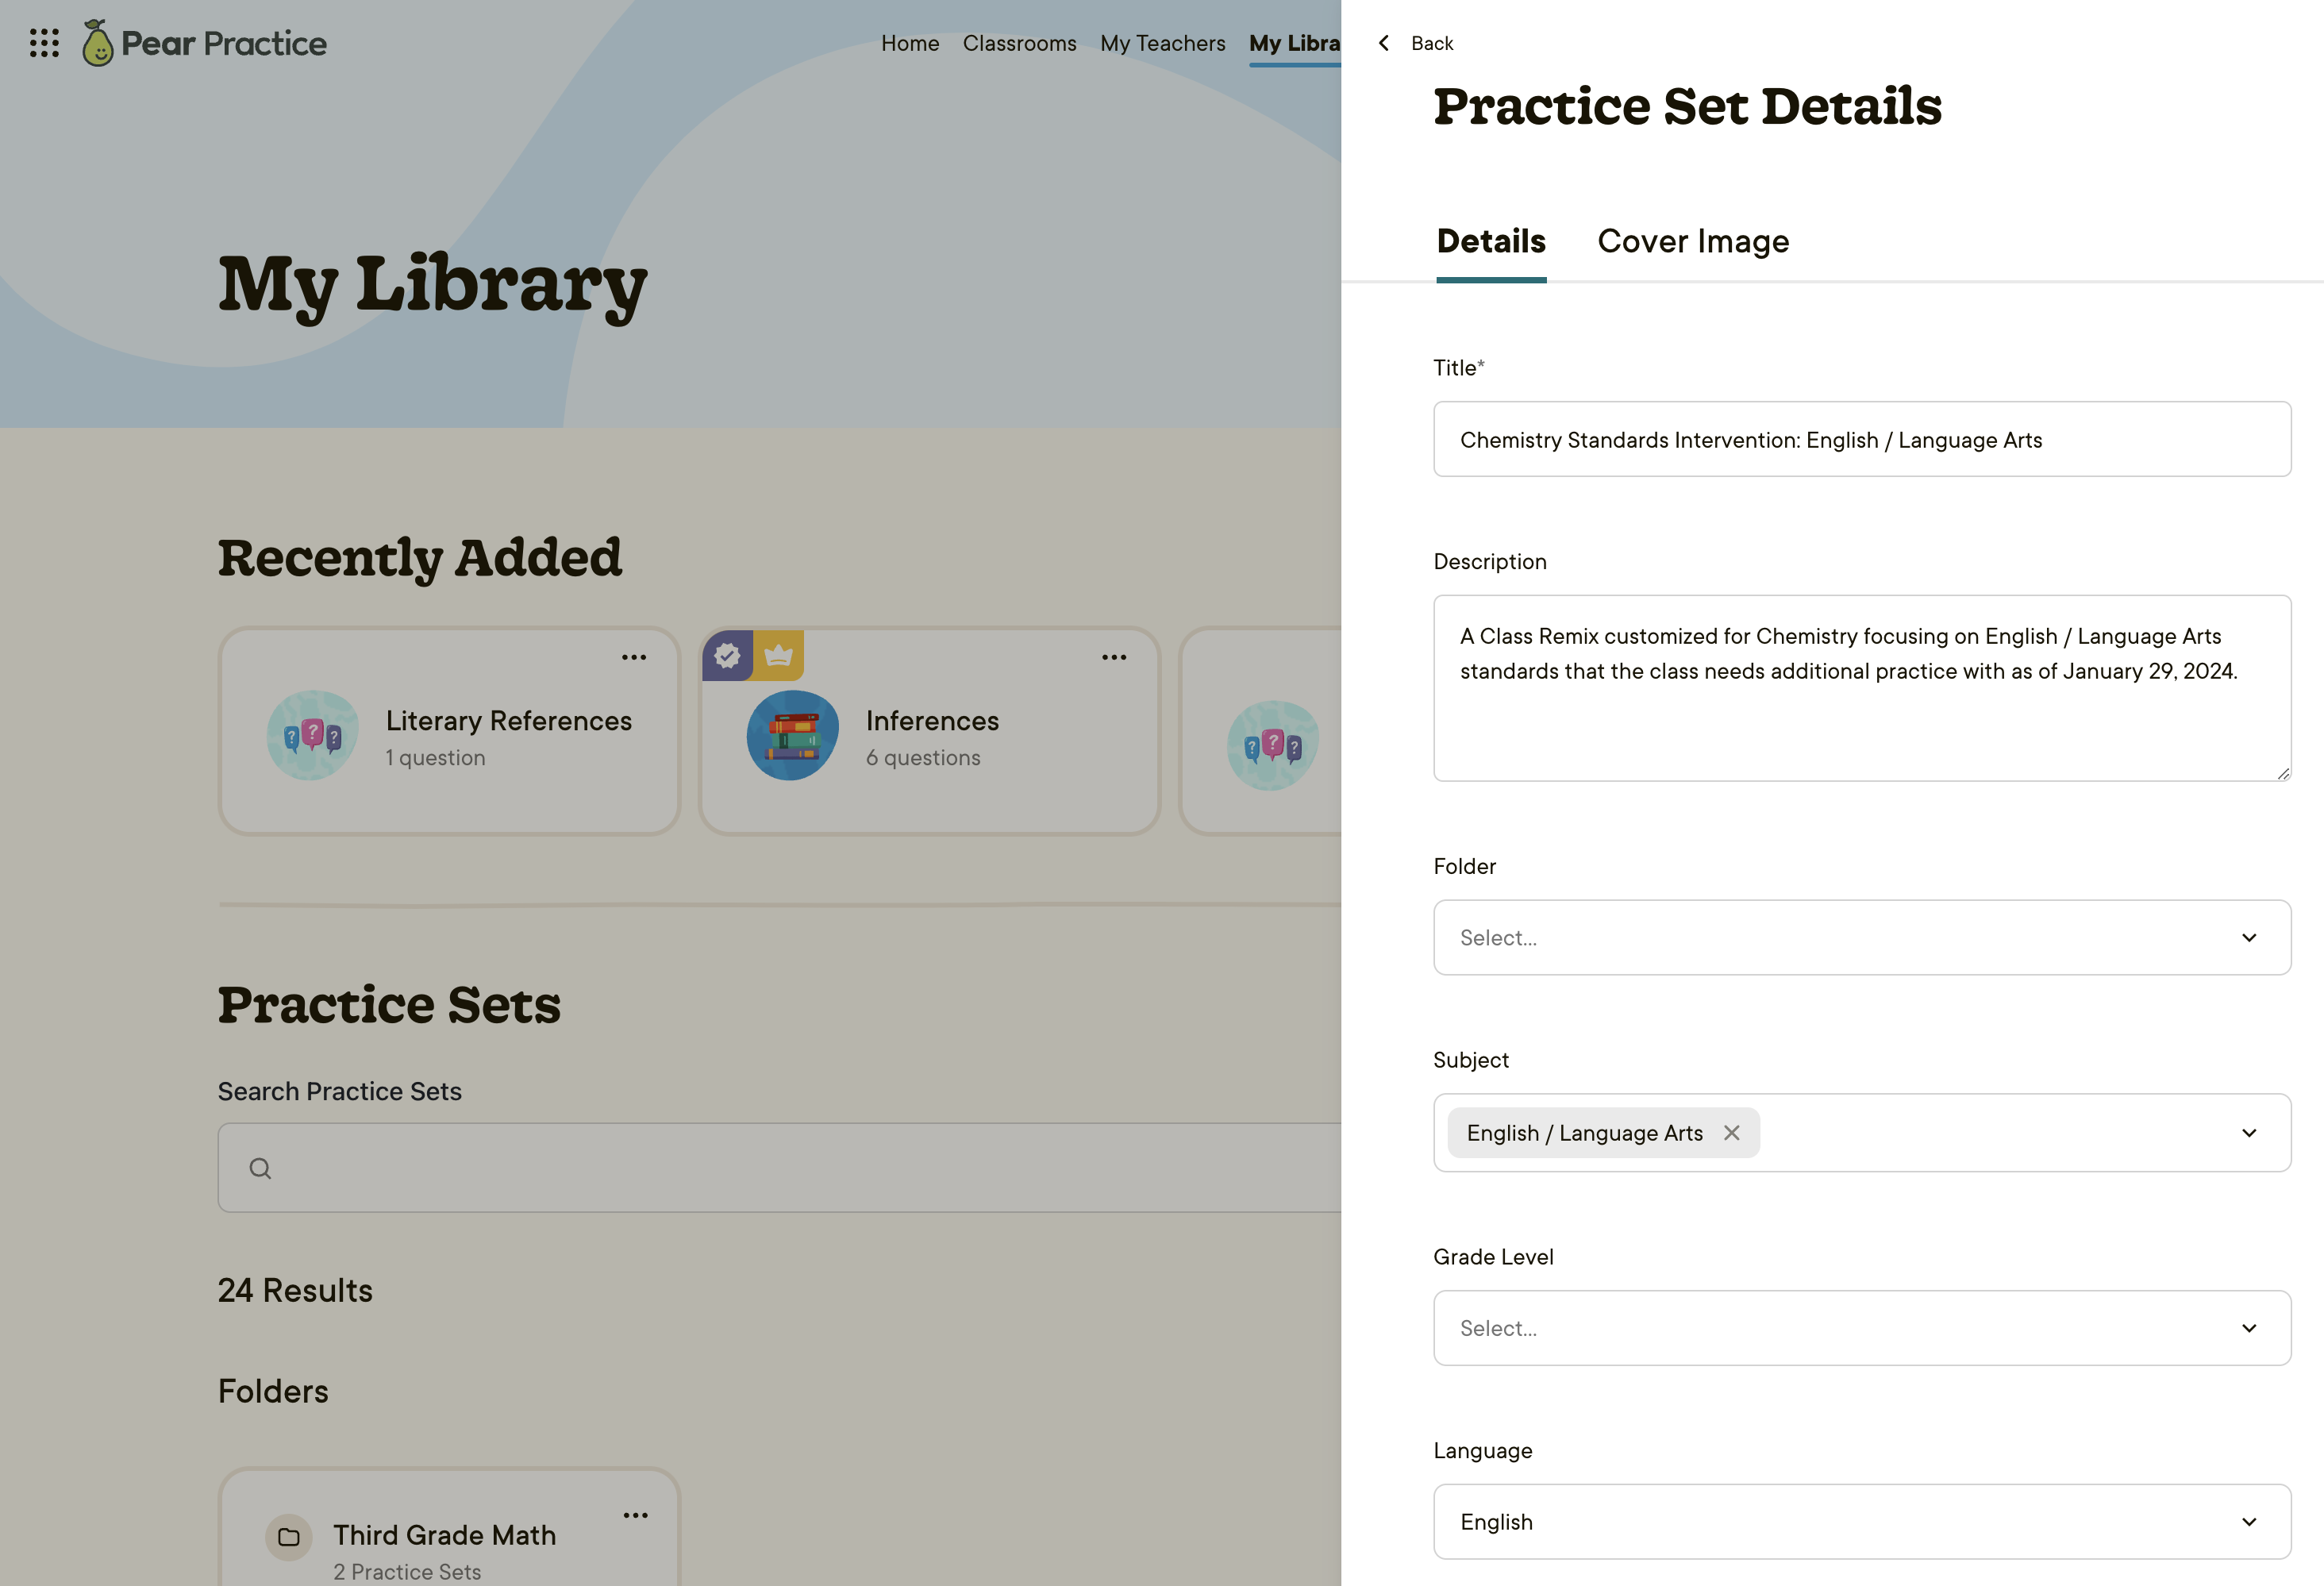Click magnifier icon in practice sets search

260,1168
